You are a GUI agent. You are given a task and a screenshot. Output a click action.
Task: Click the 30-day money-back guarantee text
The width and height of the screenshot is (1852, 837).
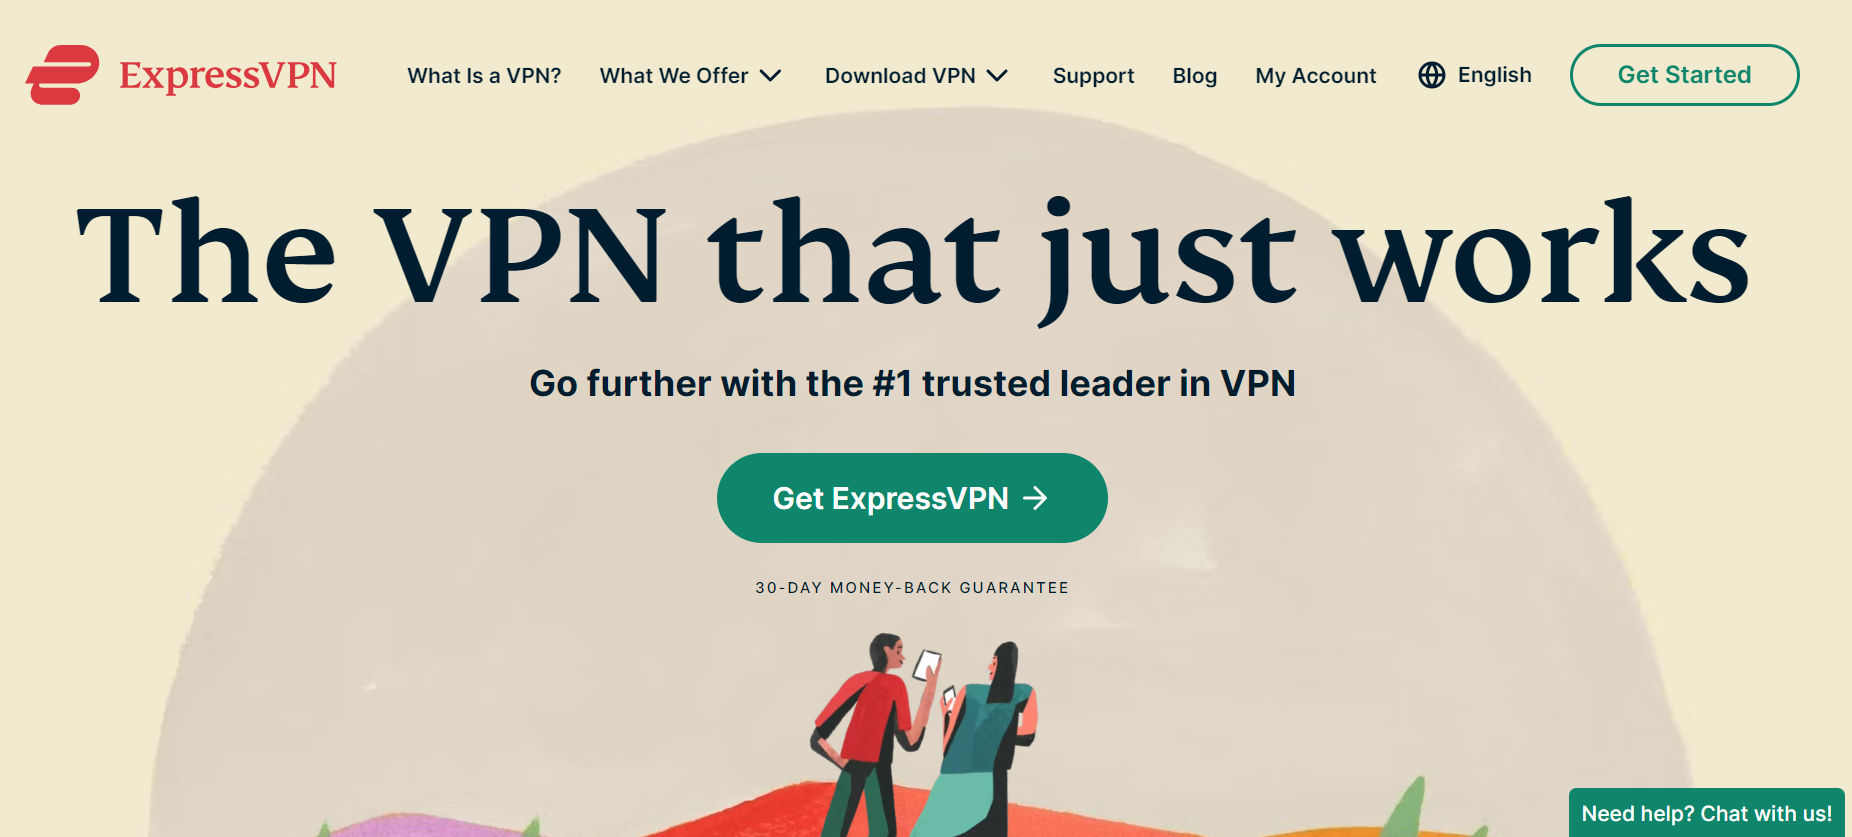click(x=912, y=588)
